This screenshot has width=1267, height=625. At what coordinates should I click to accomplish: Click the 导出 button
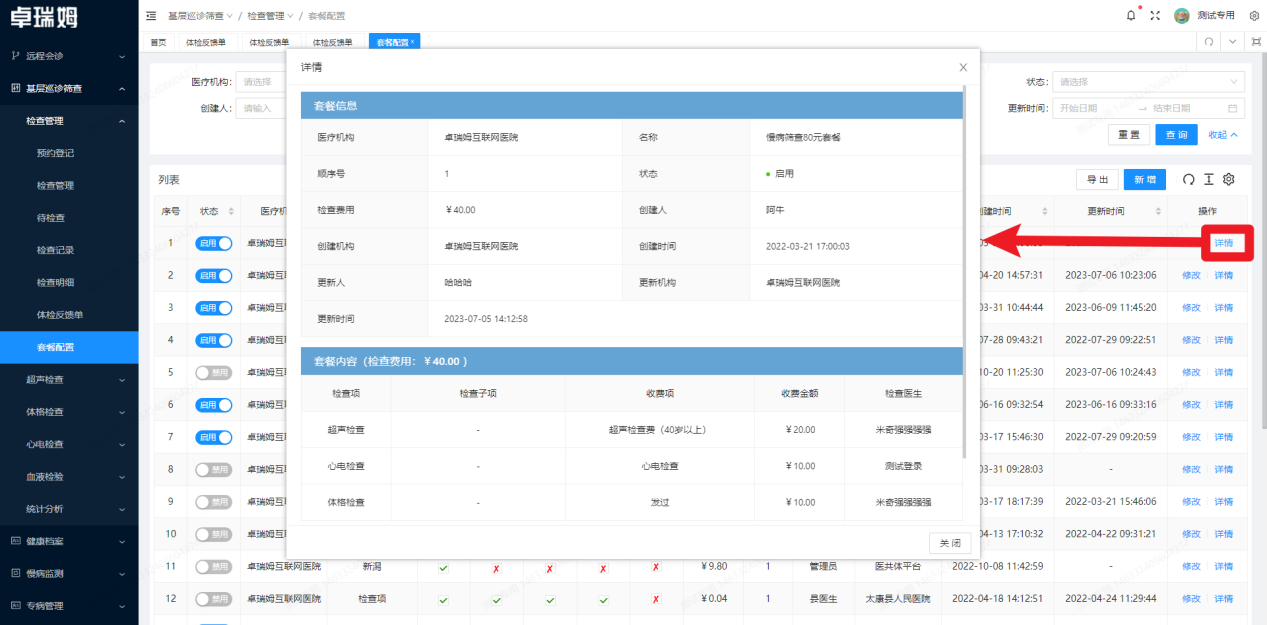coord(1097,179)
